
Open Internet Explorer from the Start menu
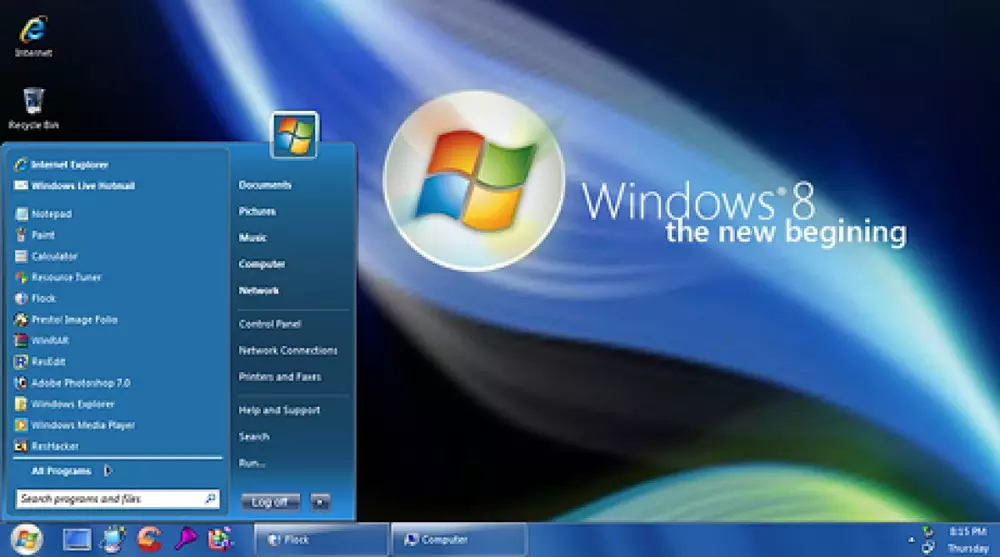[x=69, y=164]
